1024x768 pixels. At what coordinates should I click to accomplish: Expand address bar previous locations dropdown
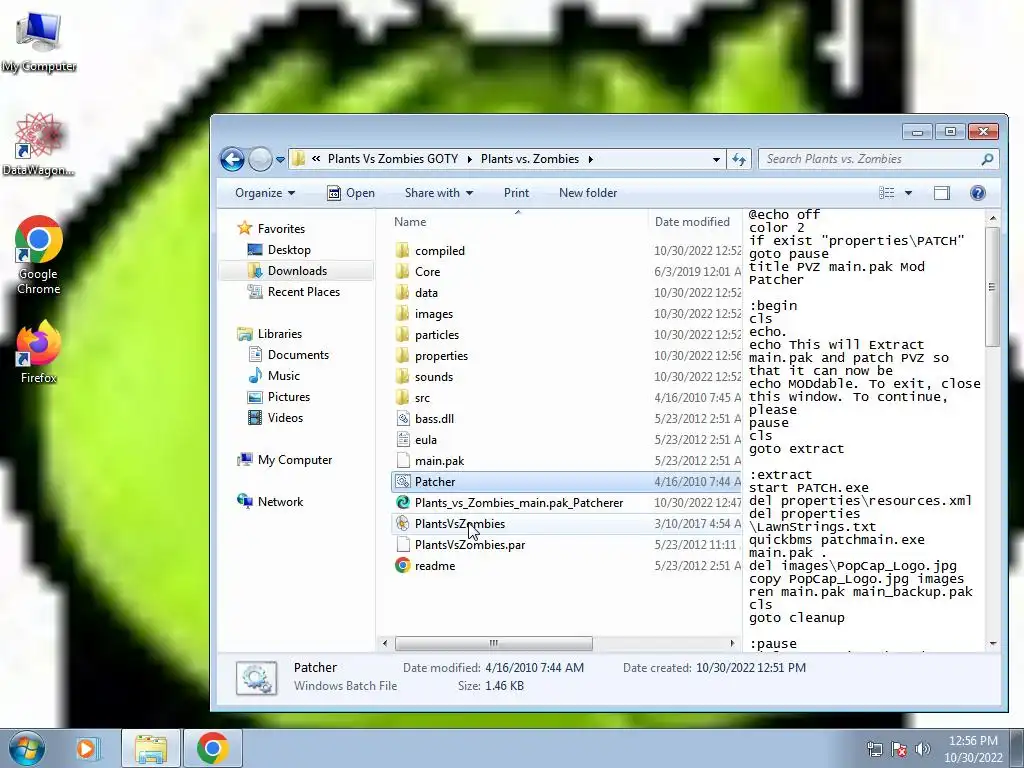(x=716, y=159)
